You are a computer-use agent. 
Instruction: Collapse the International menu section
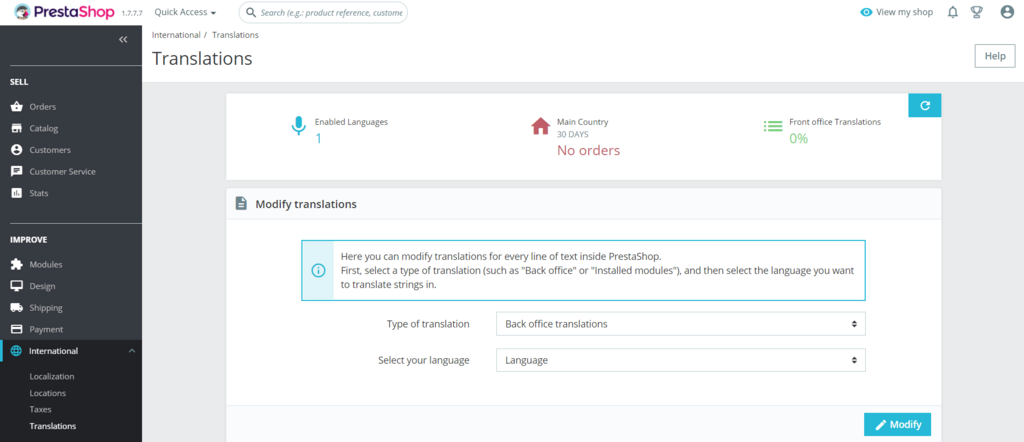pos(131,351)
